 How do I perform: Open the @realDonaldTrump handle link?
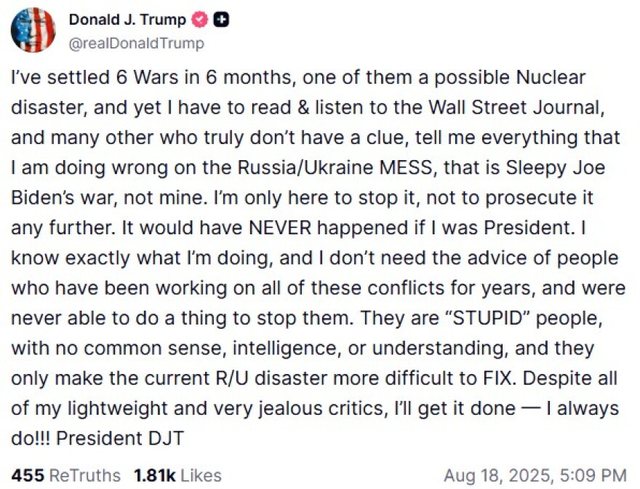(136, 43)
